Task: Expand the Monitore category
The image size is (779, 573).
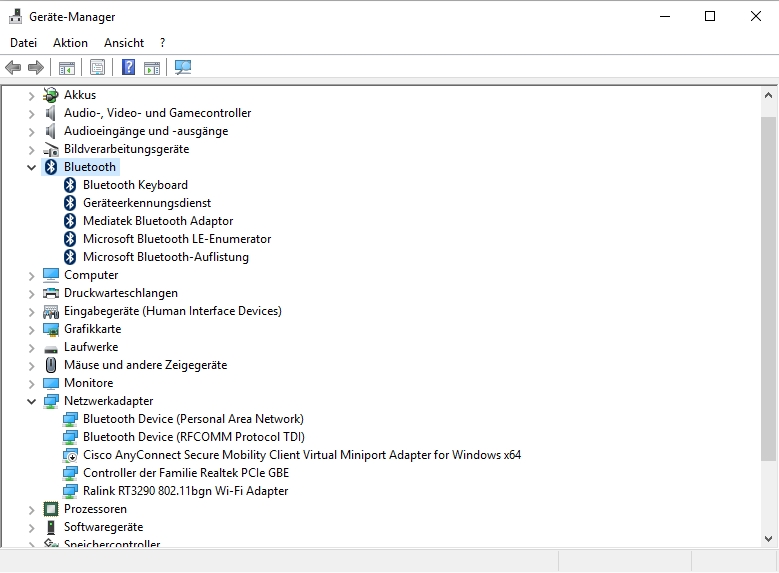Action: [31, 384]
